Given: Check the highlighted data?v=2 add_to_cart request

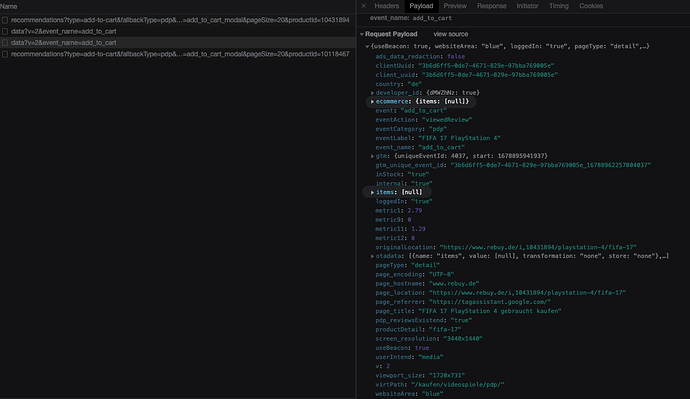Looking at the screenshot, I should pos(5,43).
